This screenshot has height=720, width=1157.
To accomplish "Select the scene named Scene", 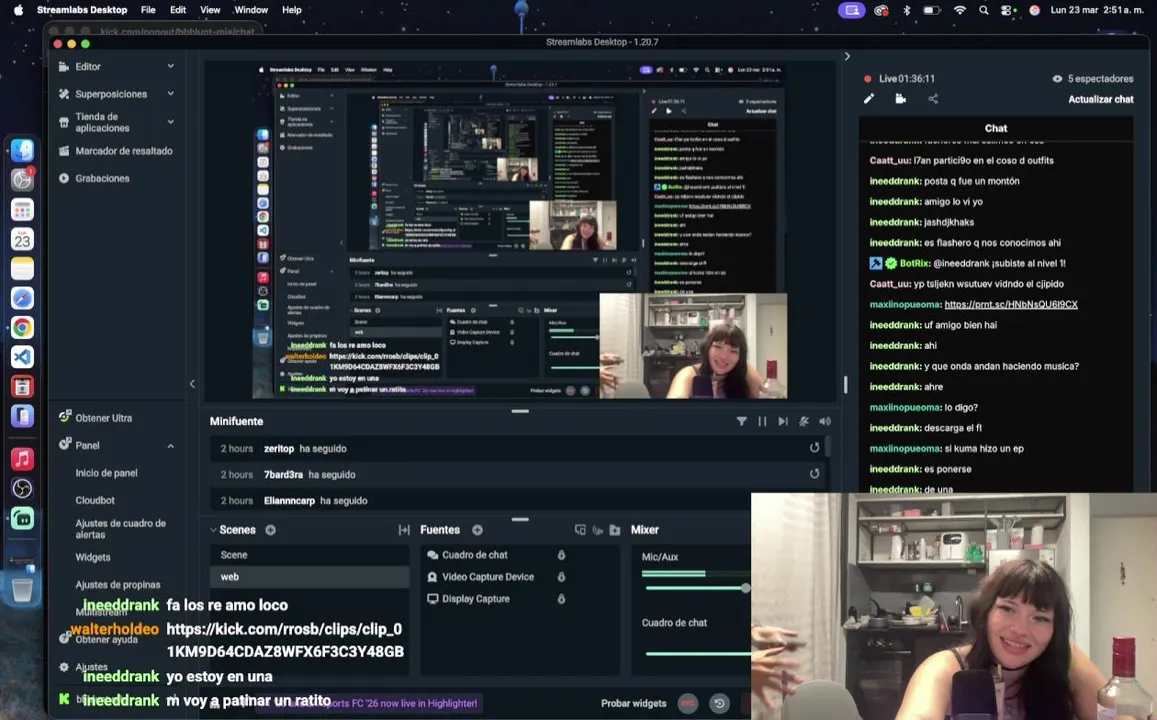I will click(310, 555).
